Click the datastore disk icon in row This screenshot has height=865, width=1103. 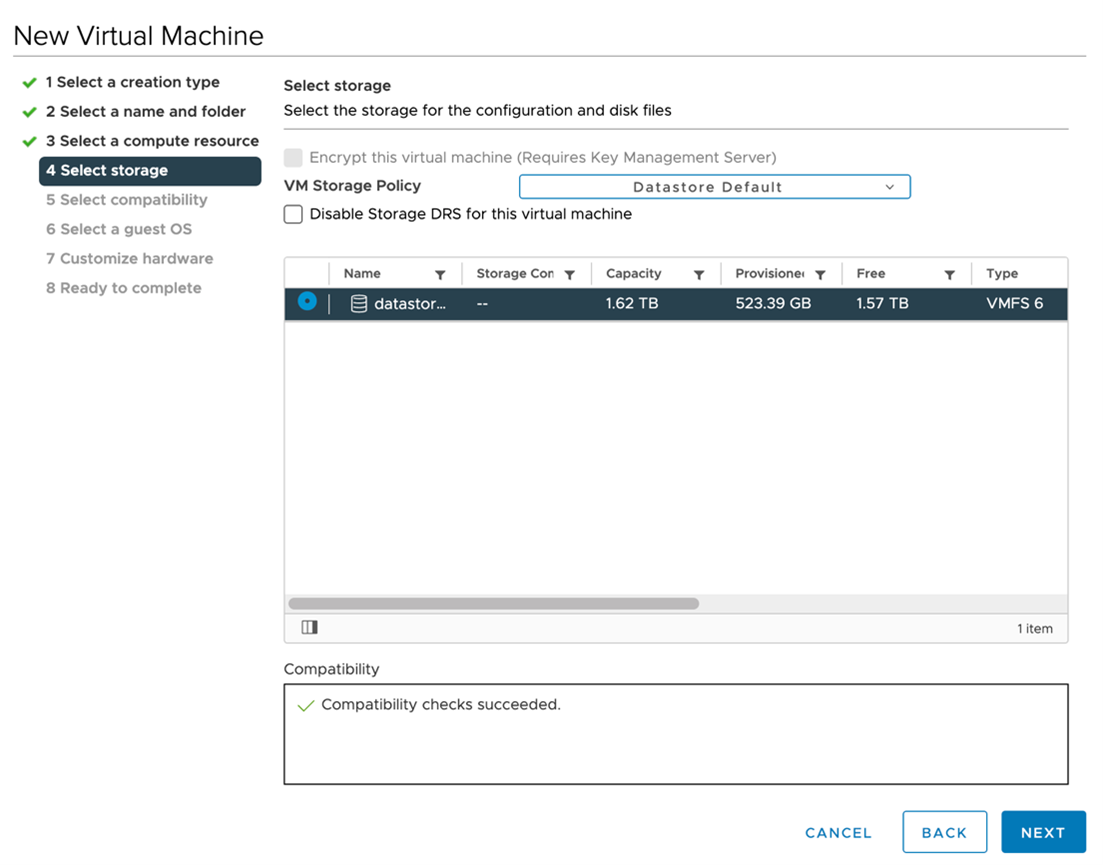tap(359, 303)
